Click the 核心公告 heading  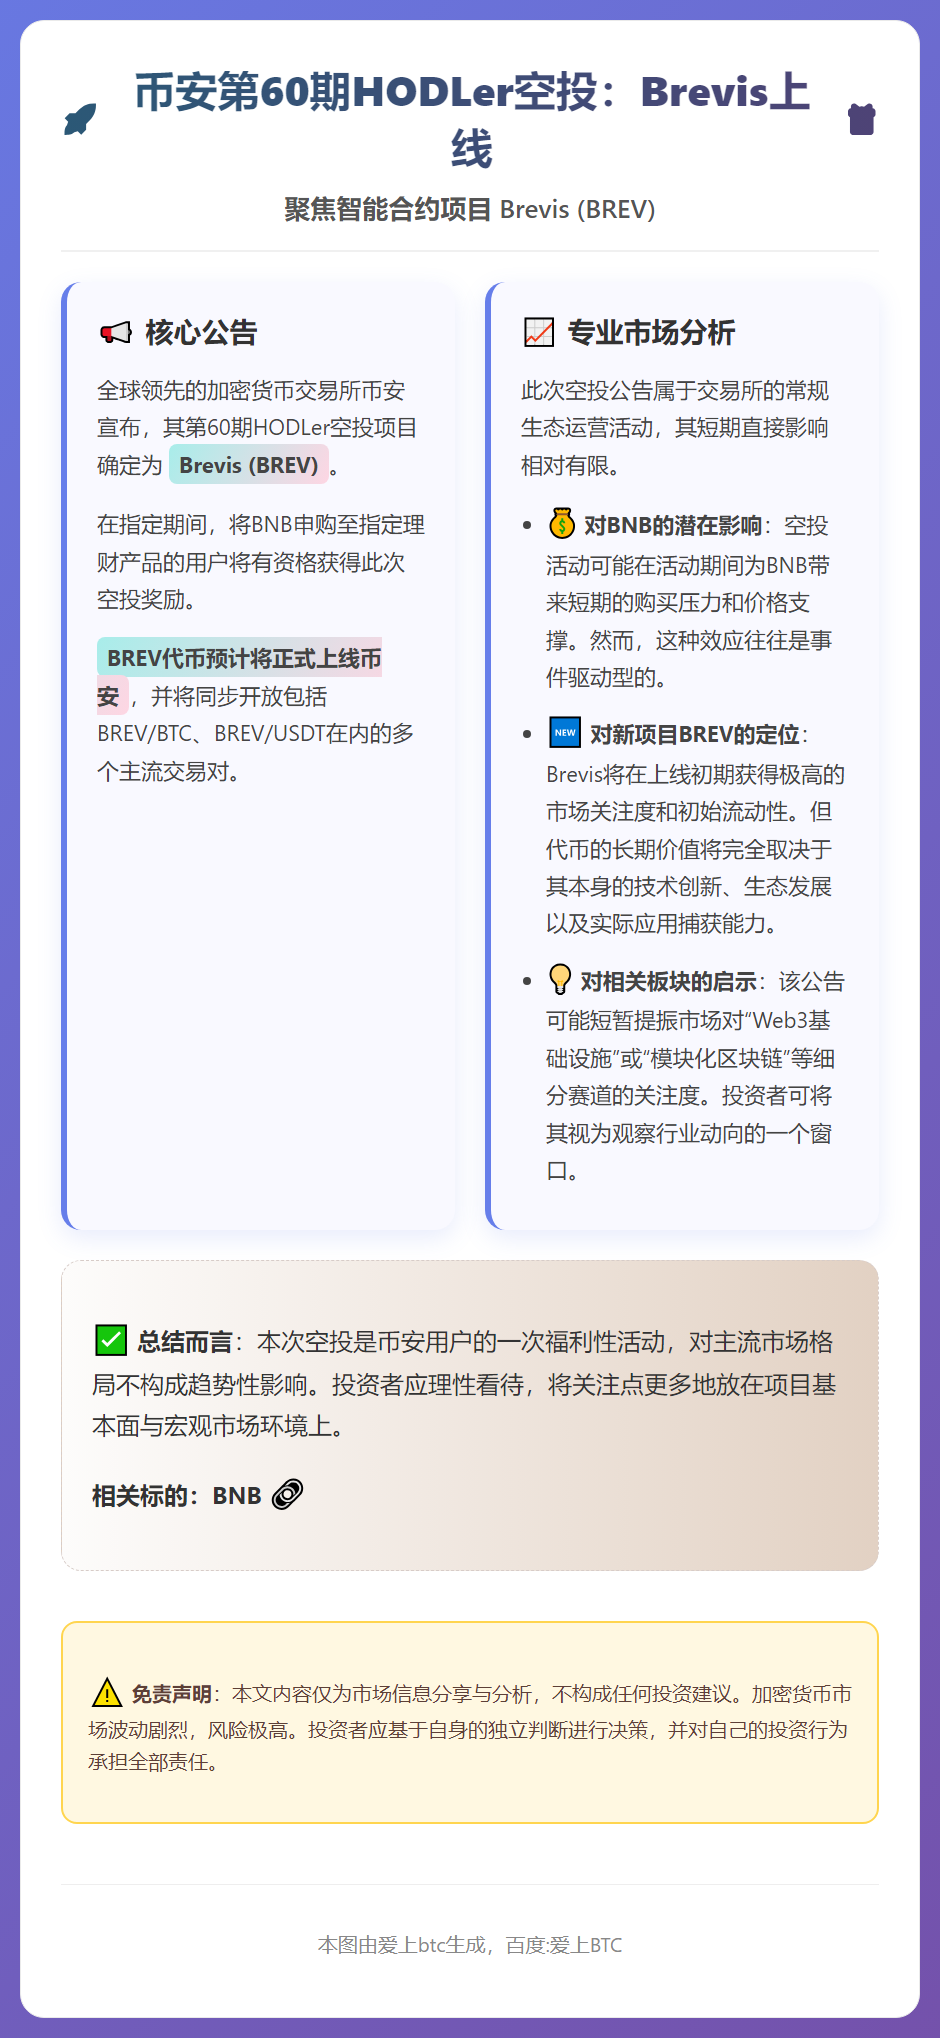[201, 332]
